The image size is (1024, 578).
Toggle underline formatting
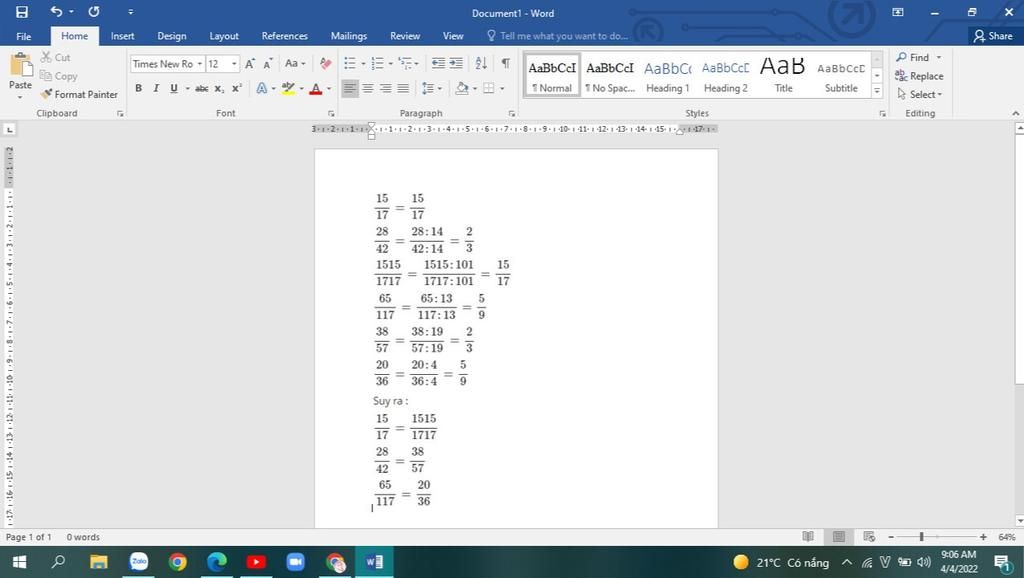pyautogui.click(x=173, y=88)
